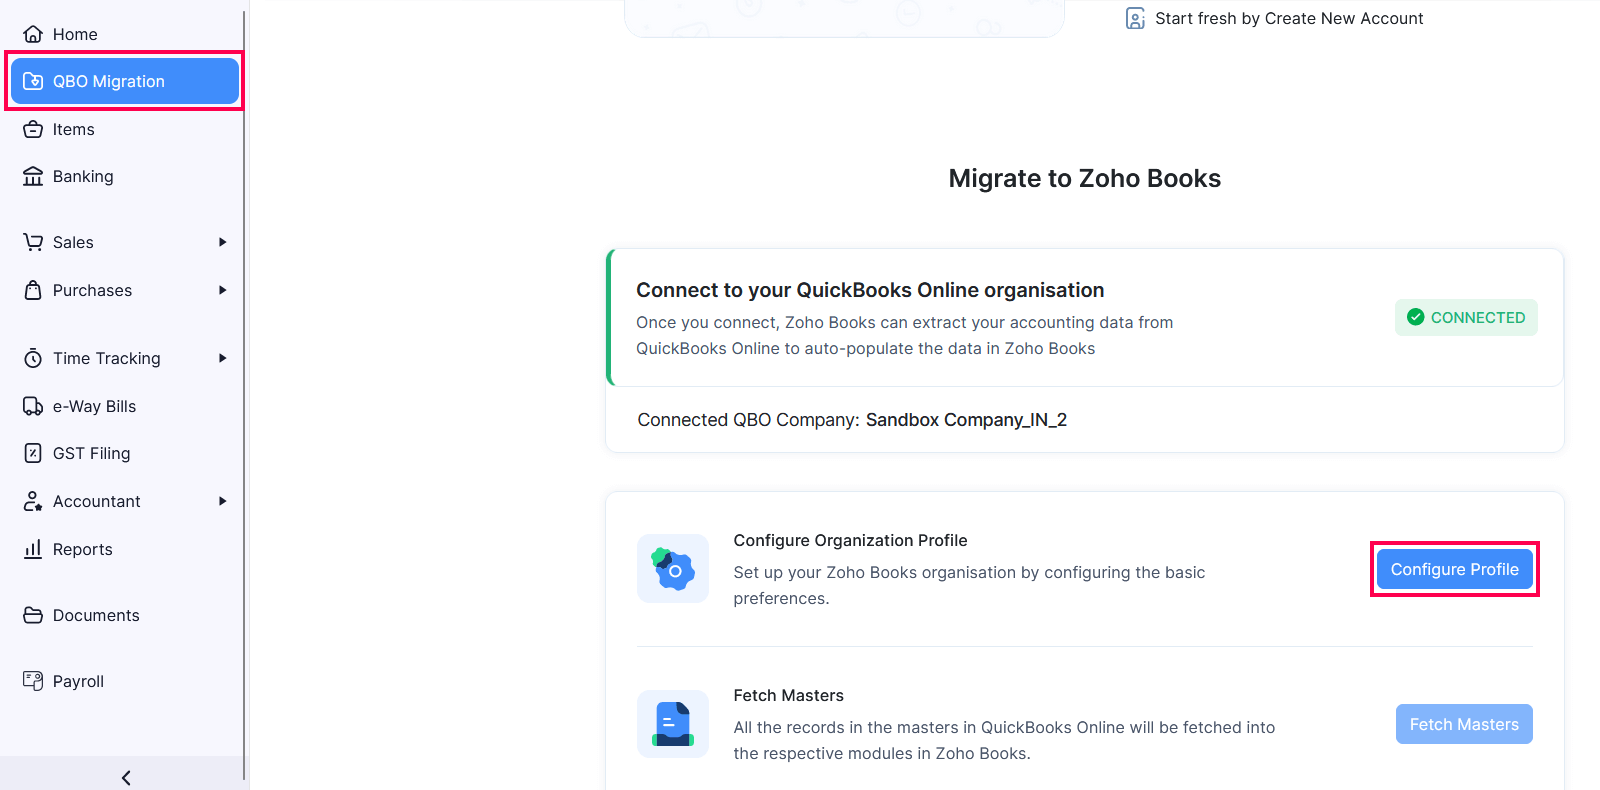This screenshot has height=790, width=1600.
Task: Click the Fetch Masters document icon
Action: click(x=673, y=724)
